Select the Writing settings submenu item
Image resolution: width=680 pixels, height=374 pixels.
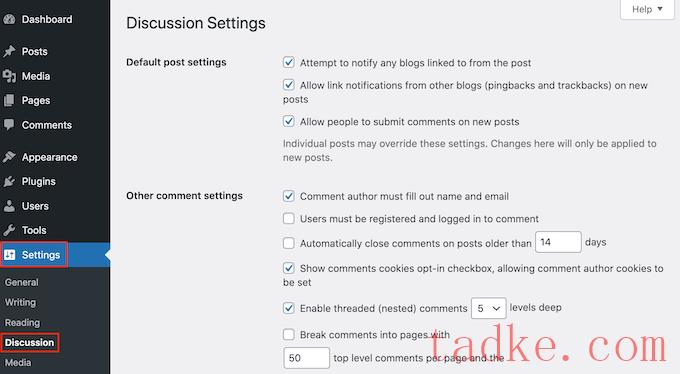(20, 302)
